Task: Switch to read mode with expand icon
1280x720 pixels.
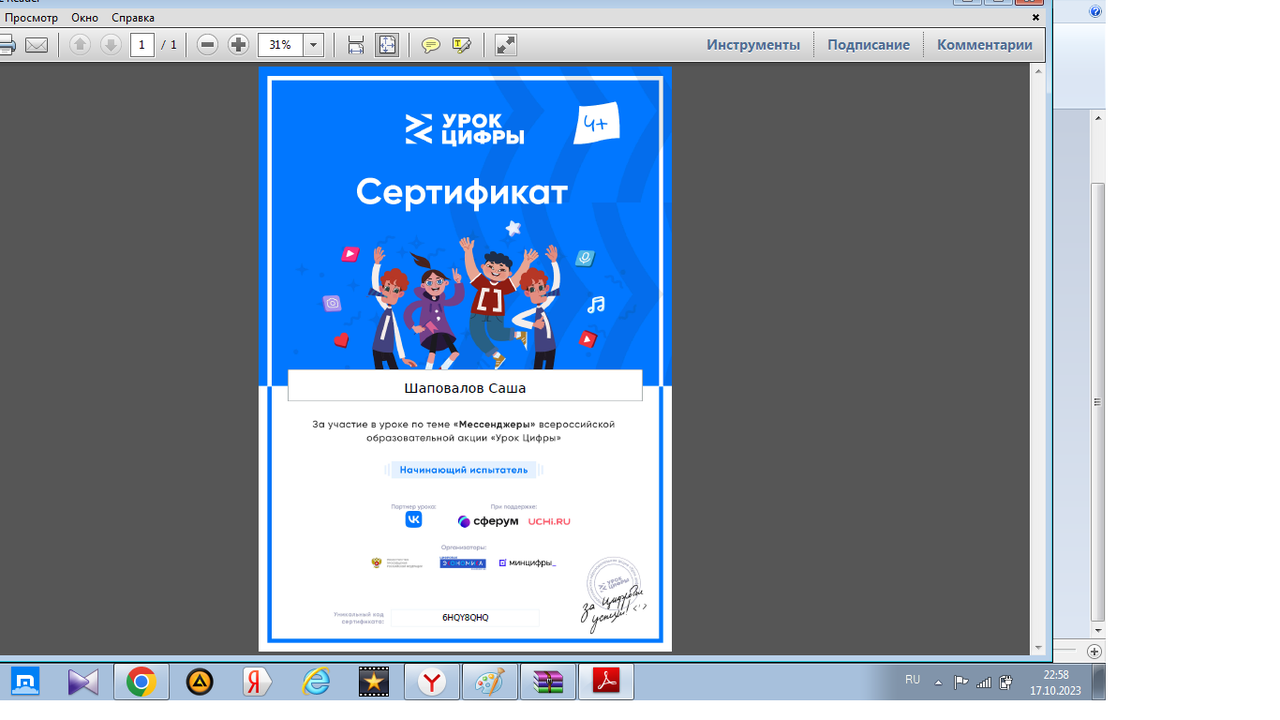Action: 506,45
